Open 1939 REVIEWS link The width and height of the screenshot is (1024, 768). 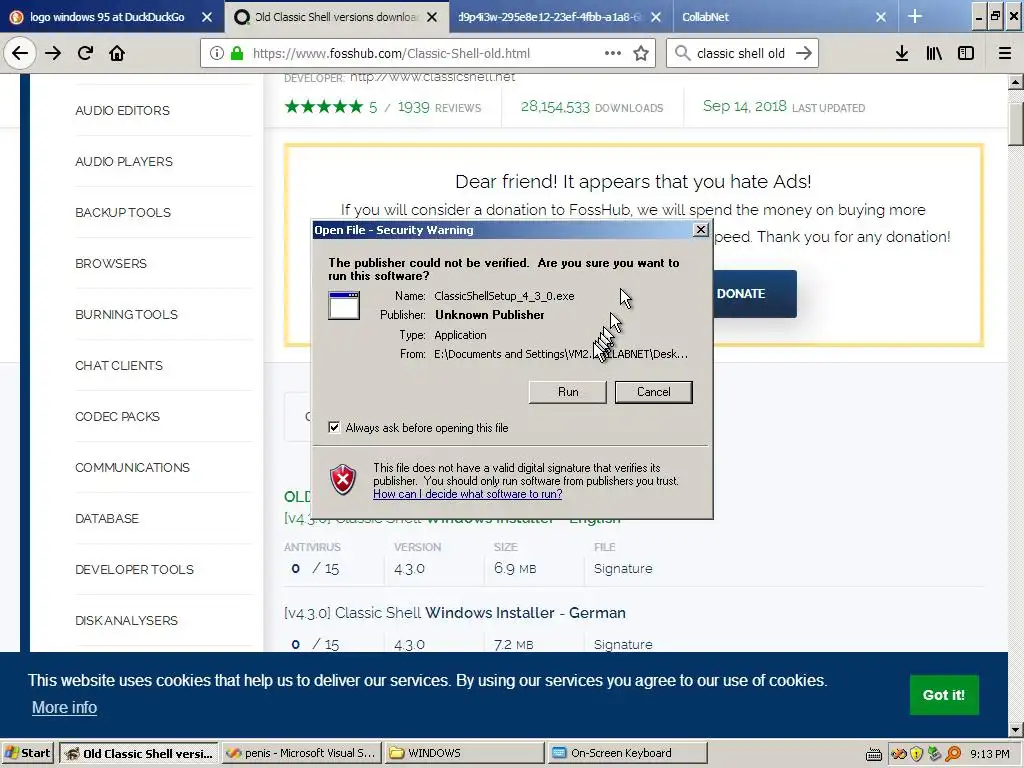(440, 107)
